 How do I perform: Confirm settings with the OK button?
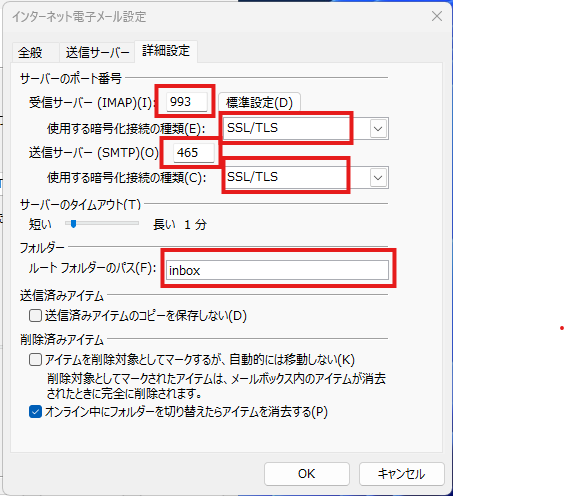pyautogui.click(x=307, y=474)
